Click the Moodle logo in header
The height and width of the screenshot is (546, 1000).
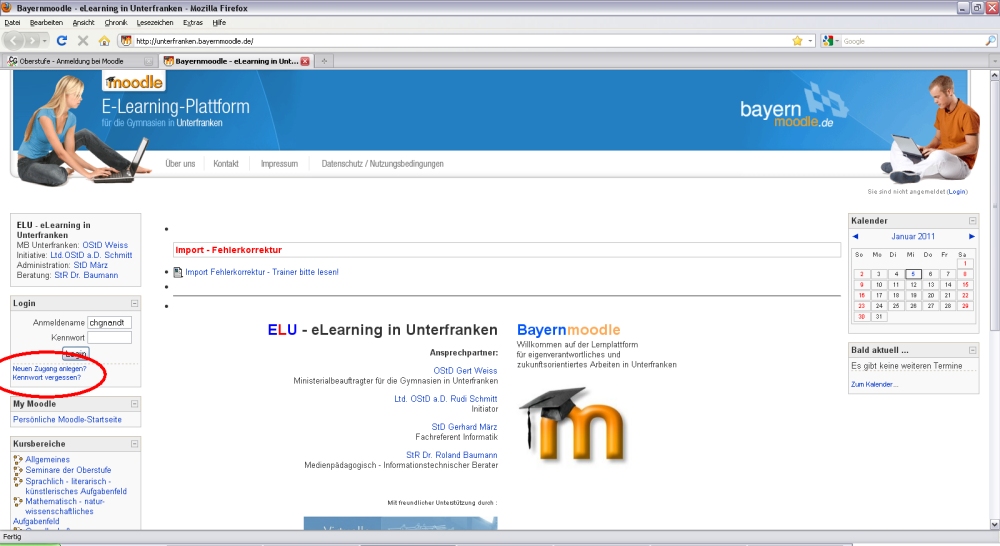pyautogui.click(x=134, y=82)
